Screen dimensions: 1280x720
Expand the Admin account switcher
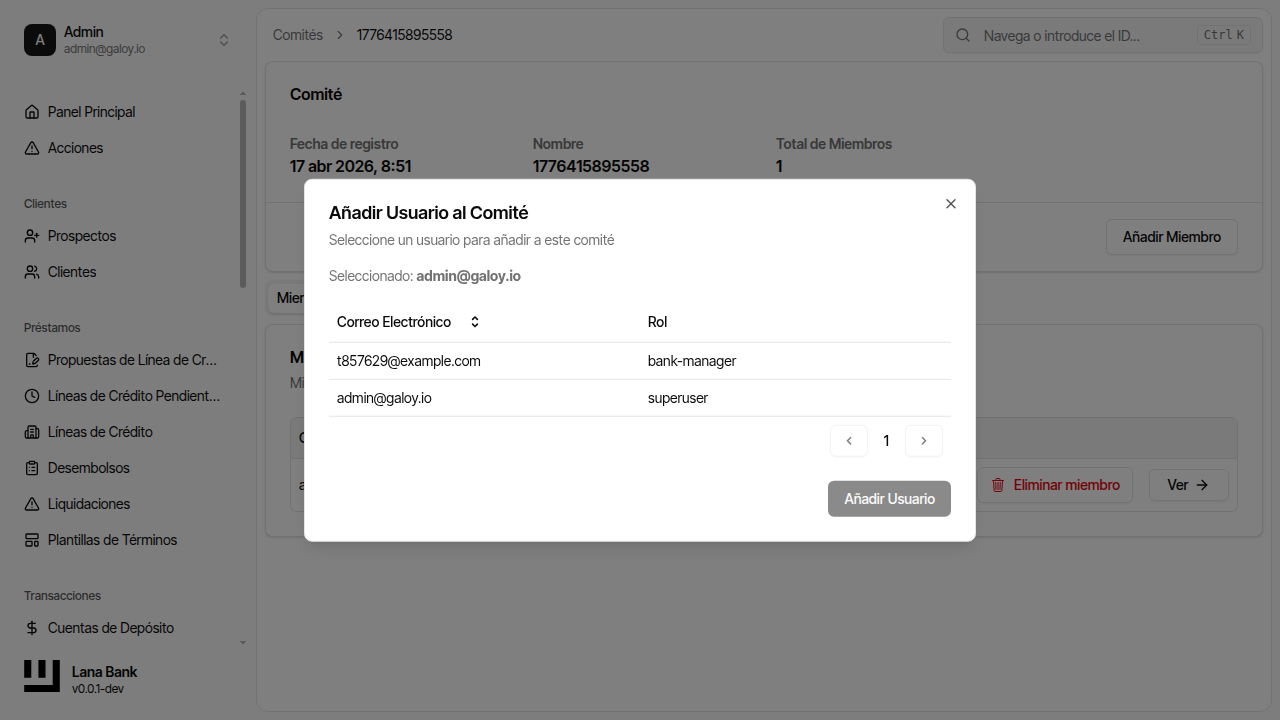click(224, 40)
